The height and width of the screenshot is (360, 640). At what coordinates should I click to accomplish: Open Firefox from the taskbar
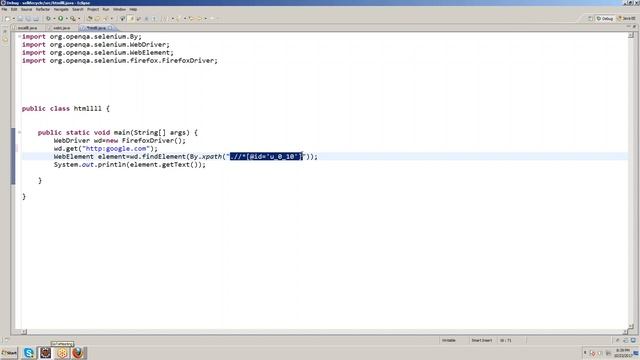coord(78,353)
